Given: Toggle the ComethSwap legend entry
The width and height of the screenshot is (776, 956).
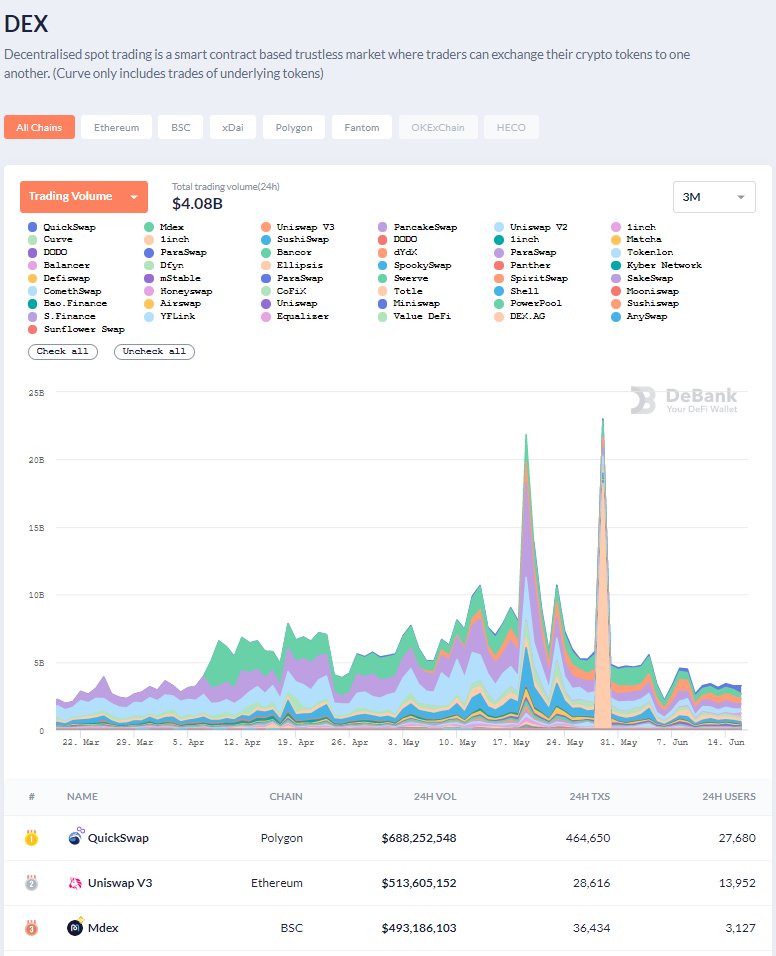Looking at the screenshot, I should [x=65, y=291].
